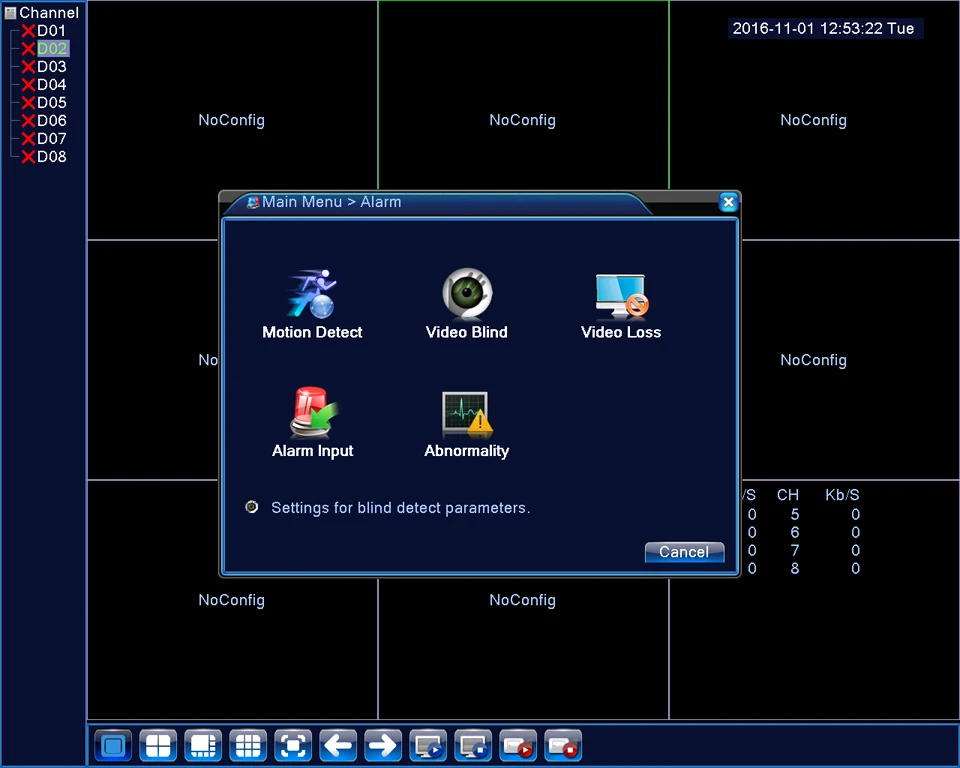Click the Cancel button
Image resolution: width=960 pixels, height=768 pixels.
(684, 552)
